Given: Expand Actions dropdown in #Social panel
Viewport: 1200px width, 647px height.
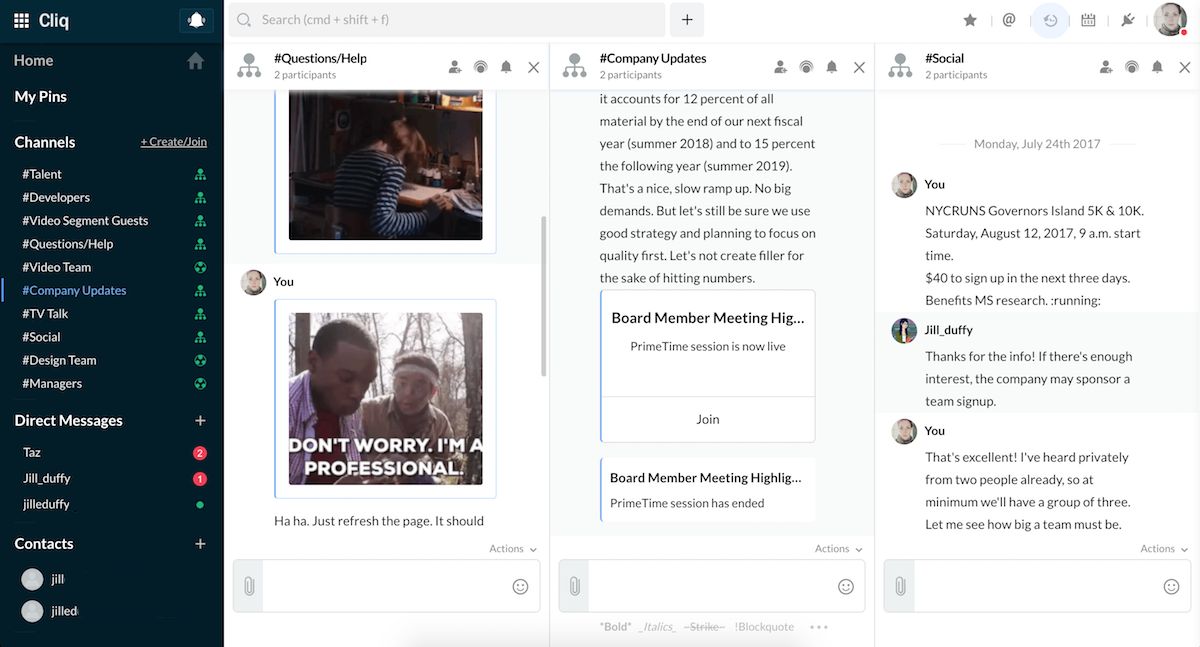Looking at the screenshot, I should point(1164,549).
